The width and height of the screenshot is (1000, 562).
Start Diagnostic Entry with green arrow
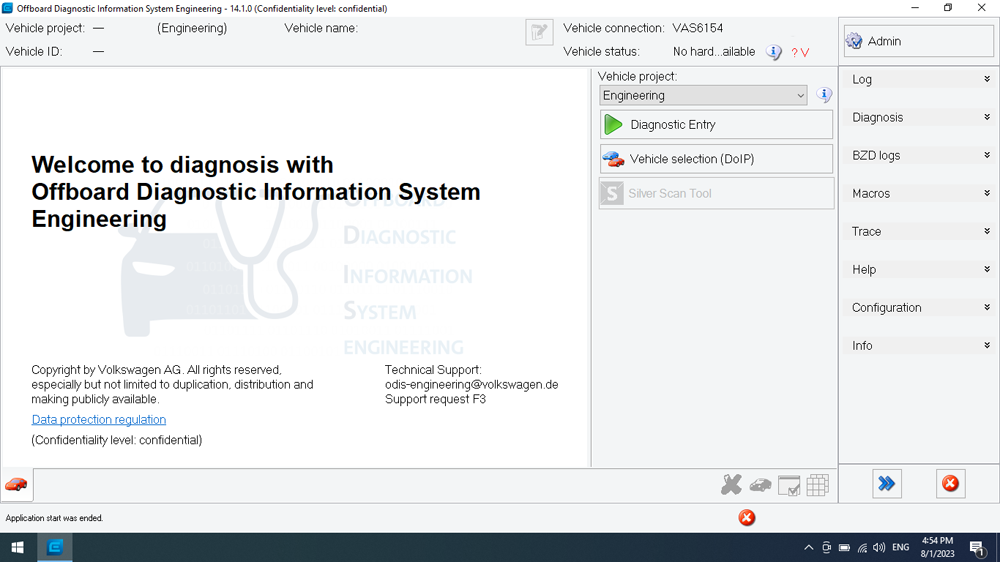716,124
